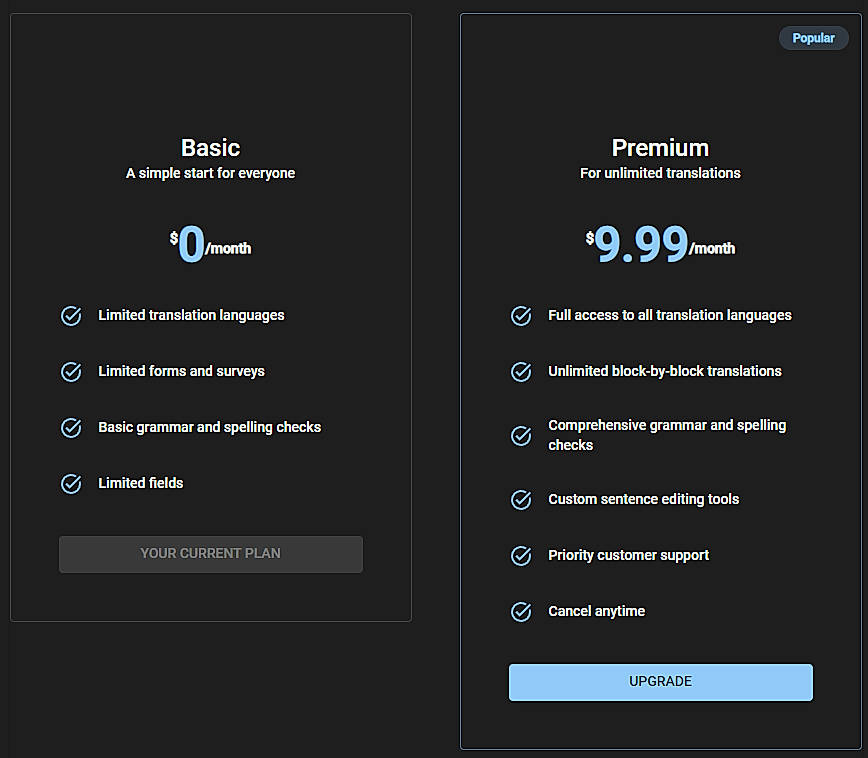The height and width of the screenshot is (758, 868).
Task: Click the Upgrade button for Premium
Action: [660, 682]
